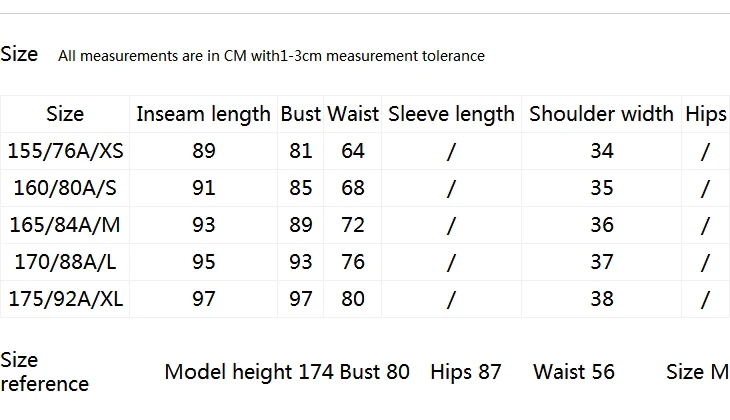Click the Inseam length column header
Image resolution: width=730 pixels, height=420 pixels.
coord(203,114)
